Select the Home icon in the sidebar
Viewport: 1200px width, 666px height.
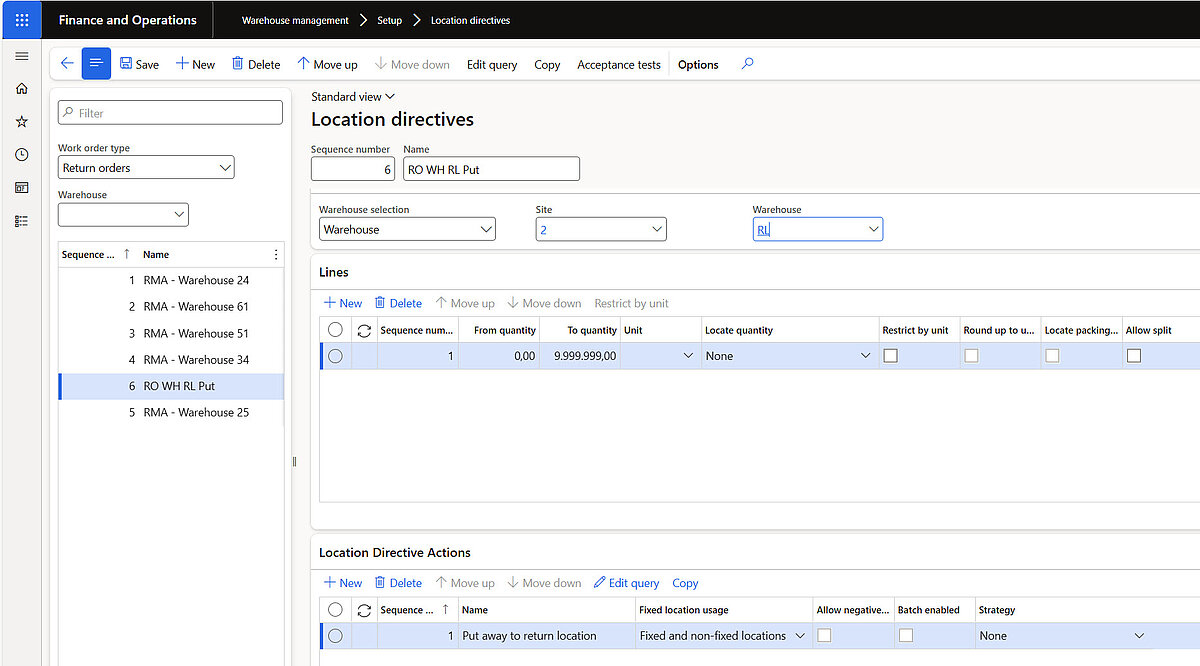click(x=21, y=88)
